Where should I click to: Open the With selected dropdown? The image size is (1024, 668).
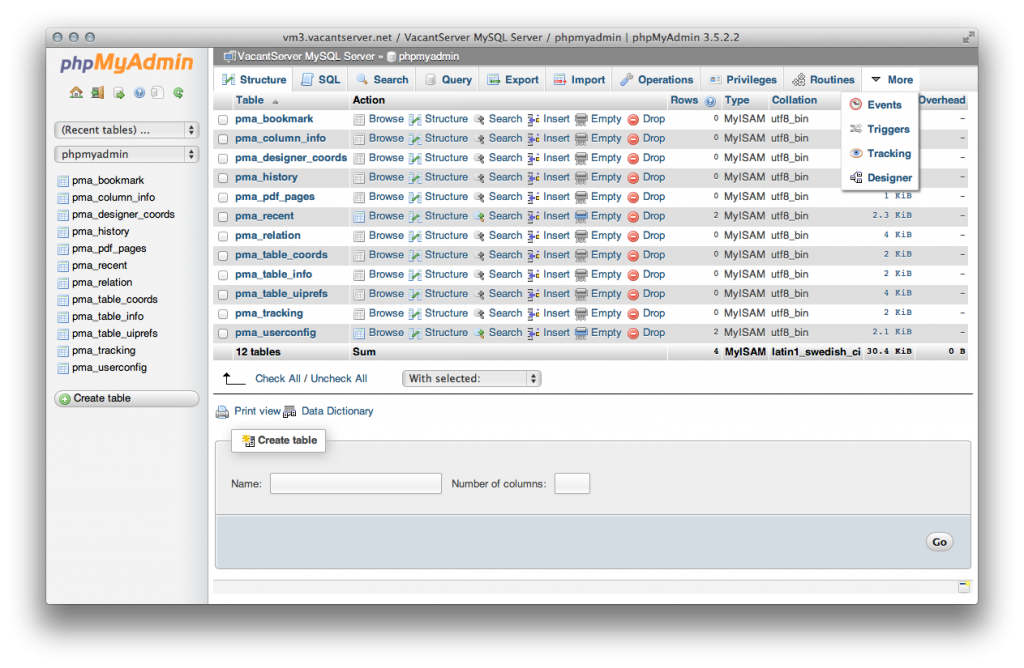tap(471, 378)
